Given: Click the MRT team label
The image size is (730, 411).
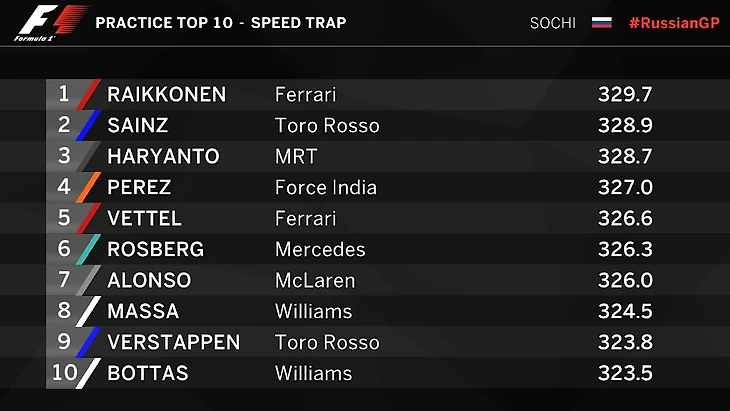Looking at the screenshot, I should tap(295, 157).
